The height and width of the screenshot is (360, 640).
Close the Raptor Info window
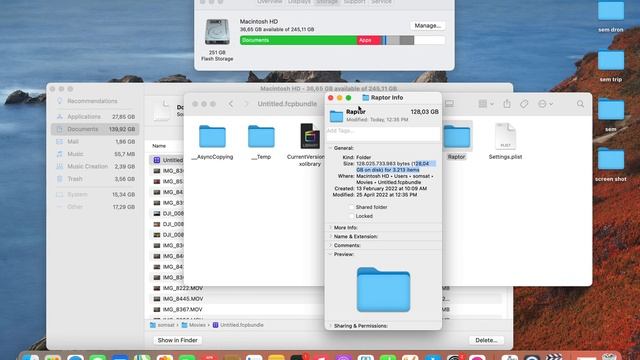pos(331,98)
